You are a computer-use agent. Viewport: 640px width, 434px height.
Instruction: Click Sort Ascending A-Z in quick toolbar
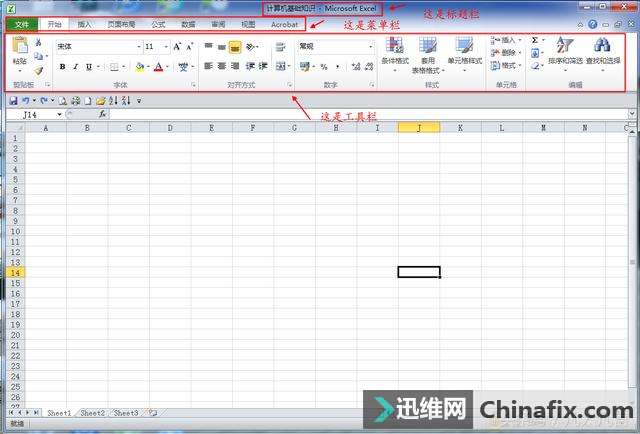click(113, 100)
